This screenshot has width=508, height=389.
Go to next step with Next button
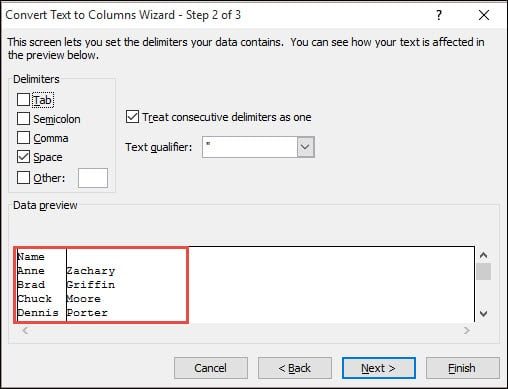coord(379,368)
